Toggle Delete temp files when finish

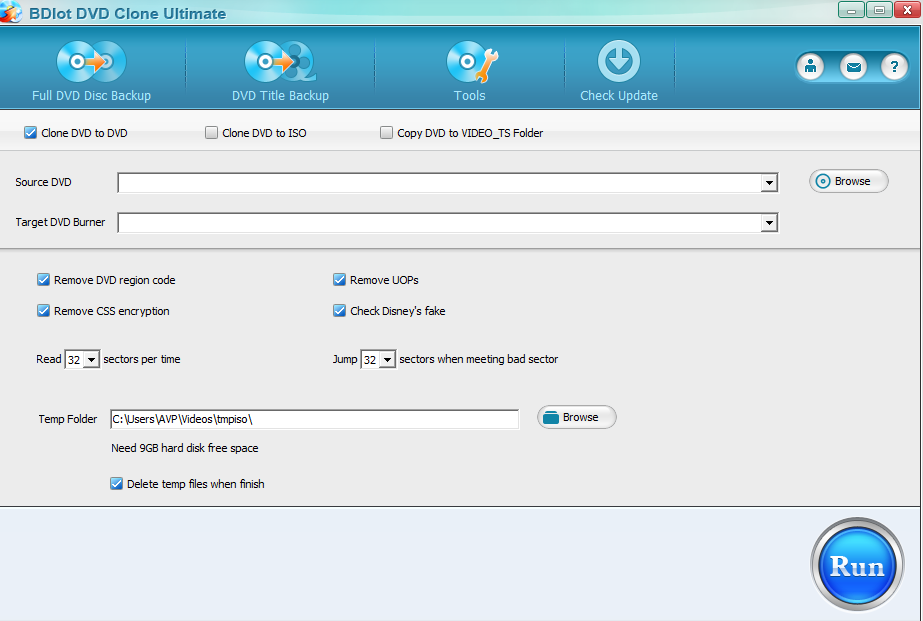(x=116, y=484)
